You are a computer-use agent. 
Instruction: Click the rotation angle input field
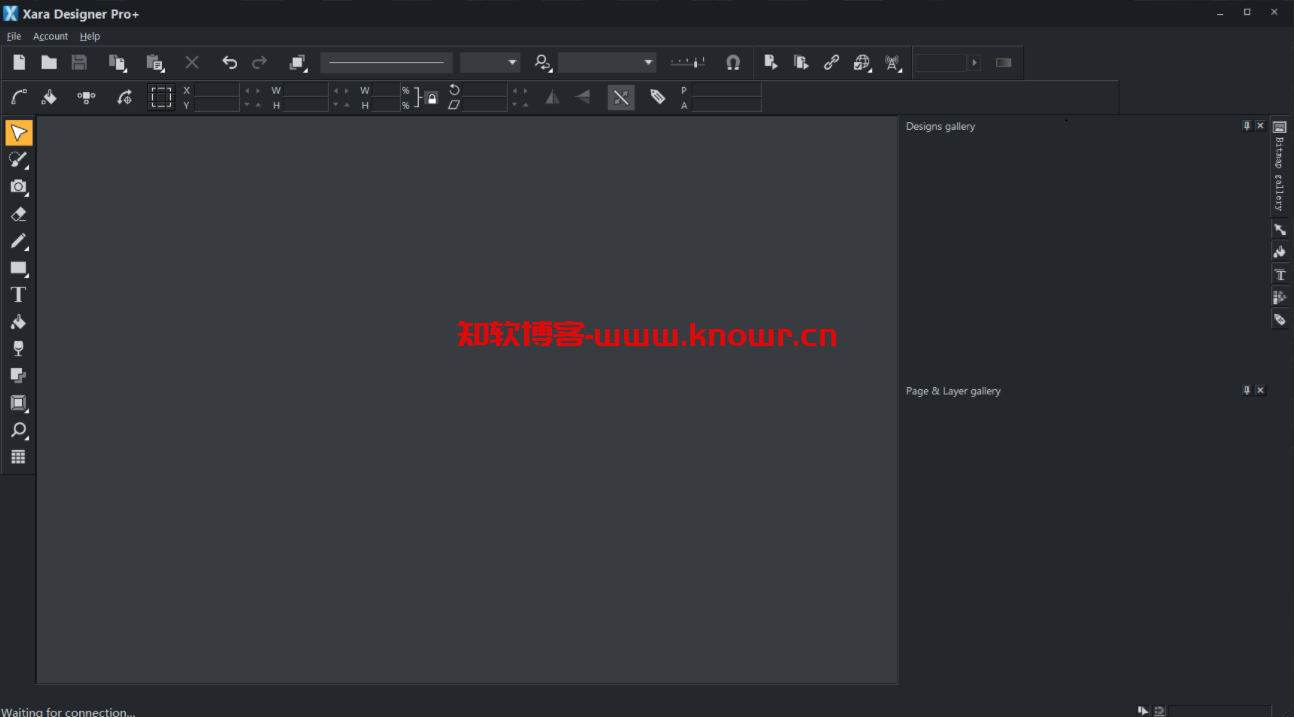click(485, 90)
